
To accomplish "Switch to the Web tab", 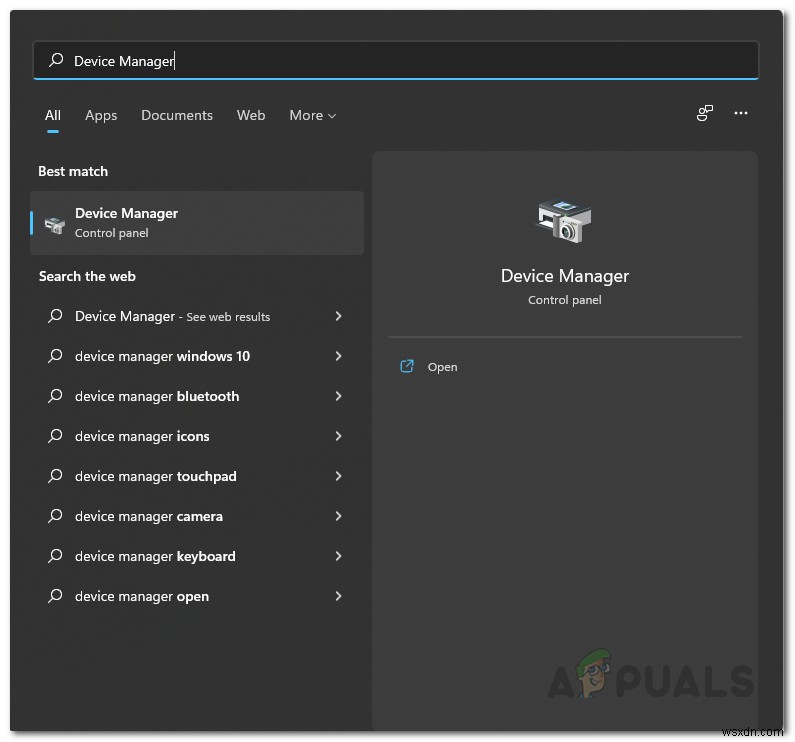I will point(251,116).
